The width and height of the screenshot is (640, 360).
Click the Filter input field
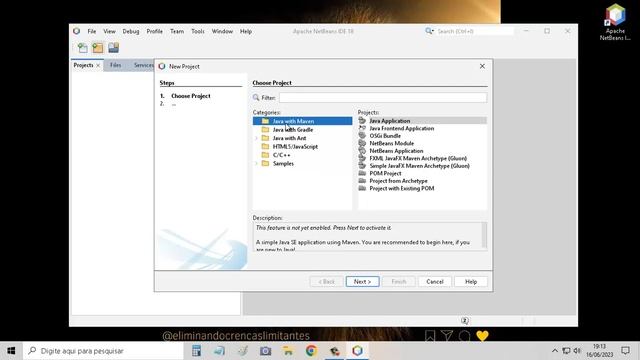(x=383, y=98)
